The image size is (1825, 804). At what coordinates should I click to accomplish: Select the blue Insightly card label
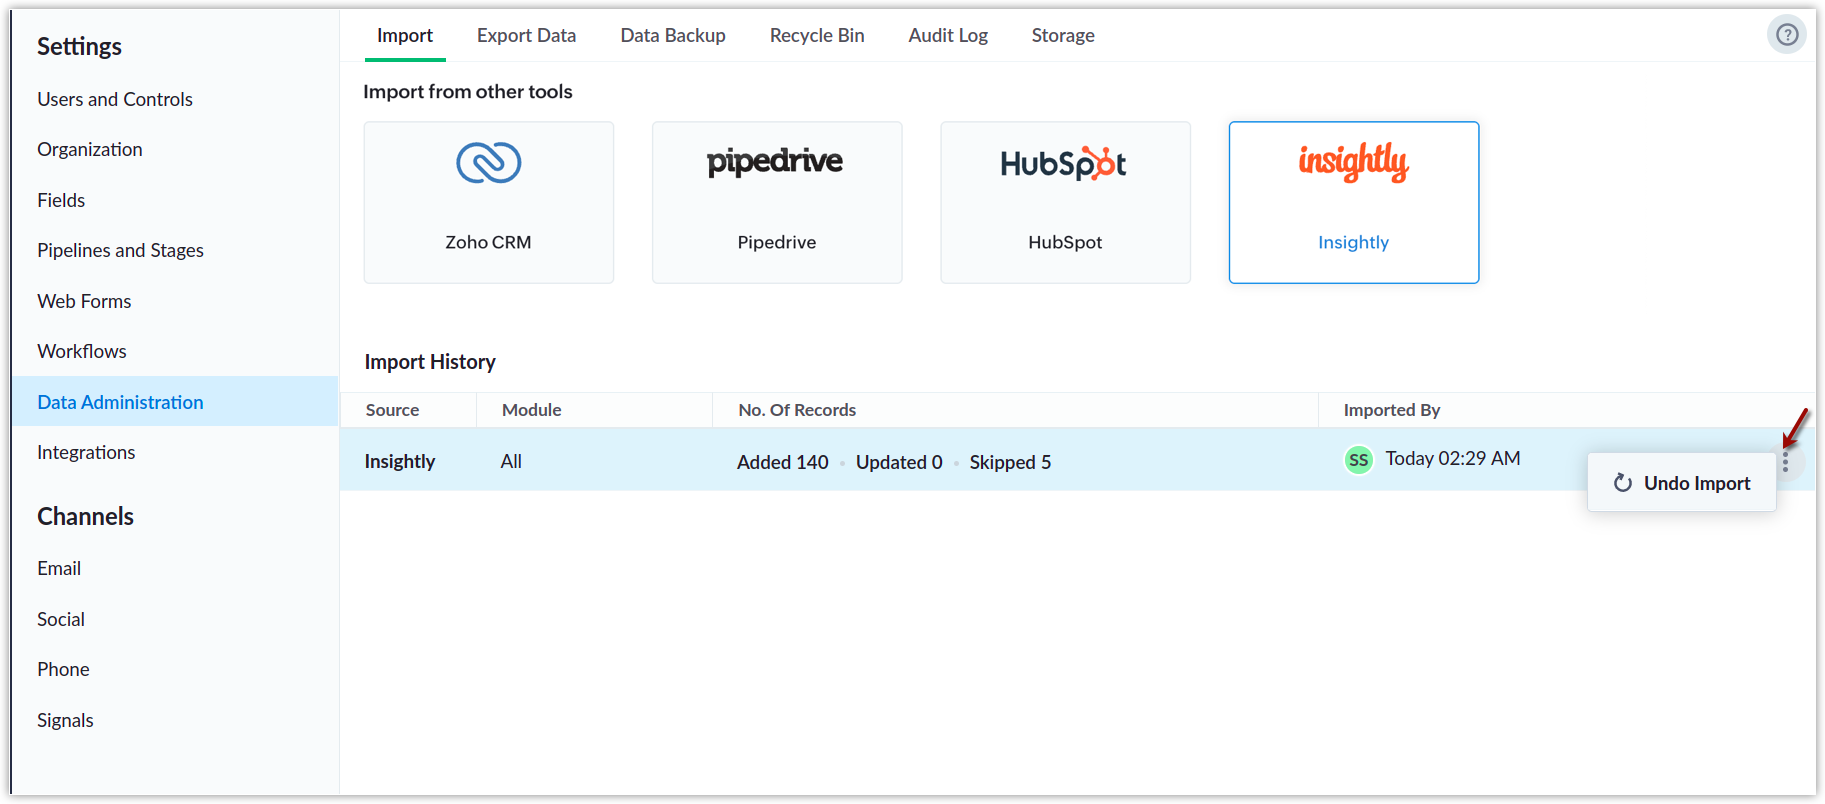[1353, 242]
